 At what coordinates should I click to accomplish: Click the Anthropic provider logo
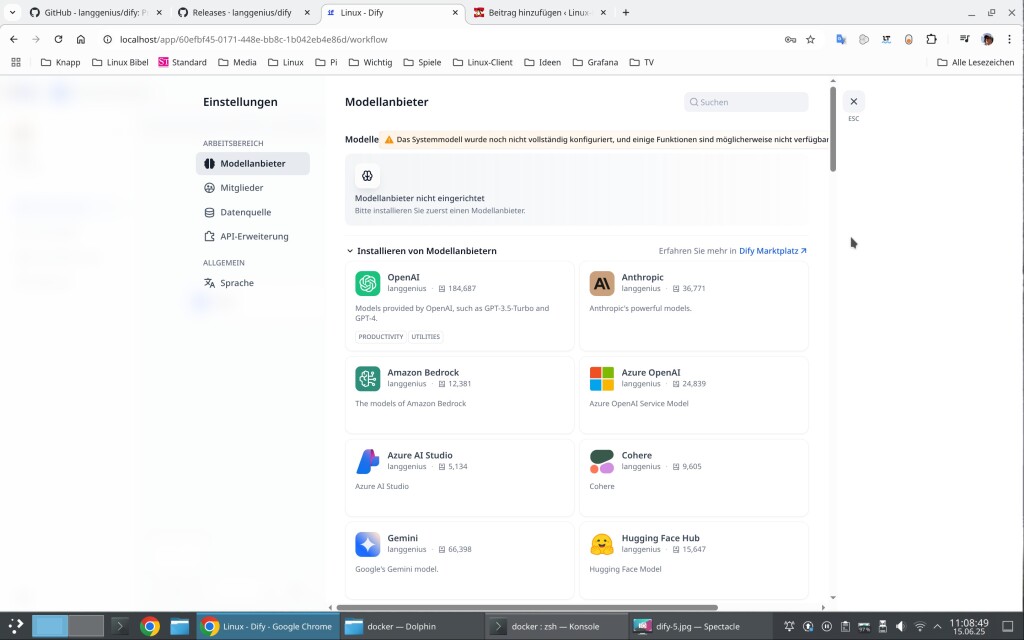601,283
